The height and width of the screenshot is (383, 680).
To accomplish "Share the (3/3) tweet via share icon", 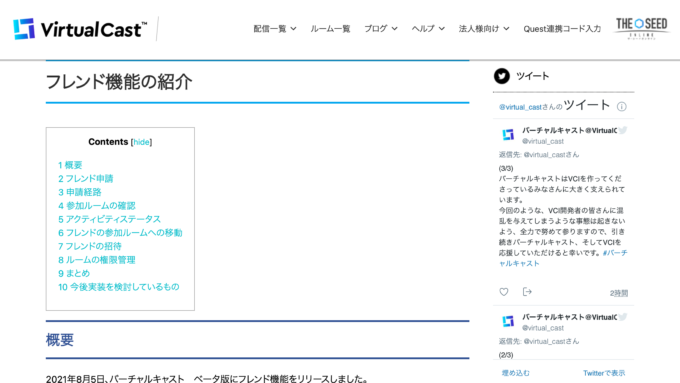I will [527, 292].
